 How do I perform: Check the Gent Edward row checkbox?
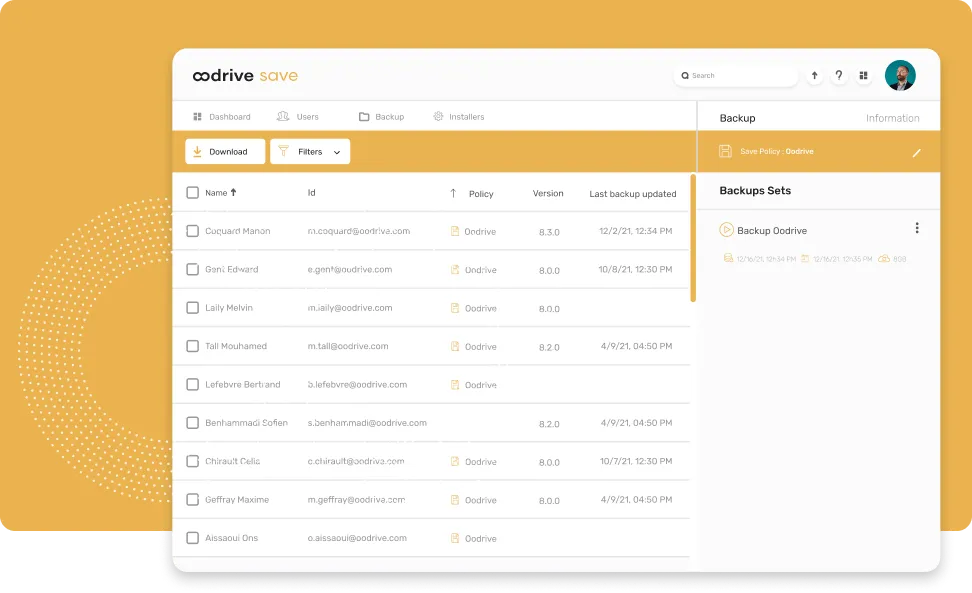pyautogui.click(x=193, y=270)
